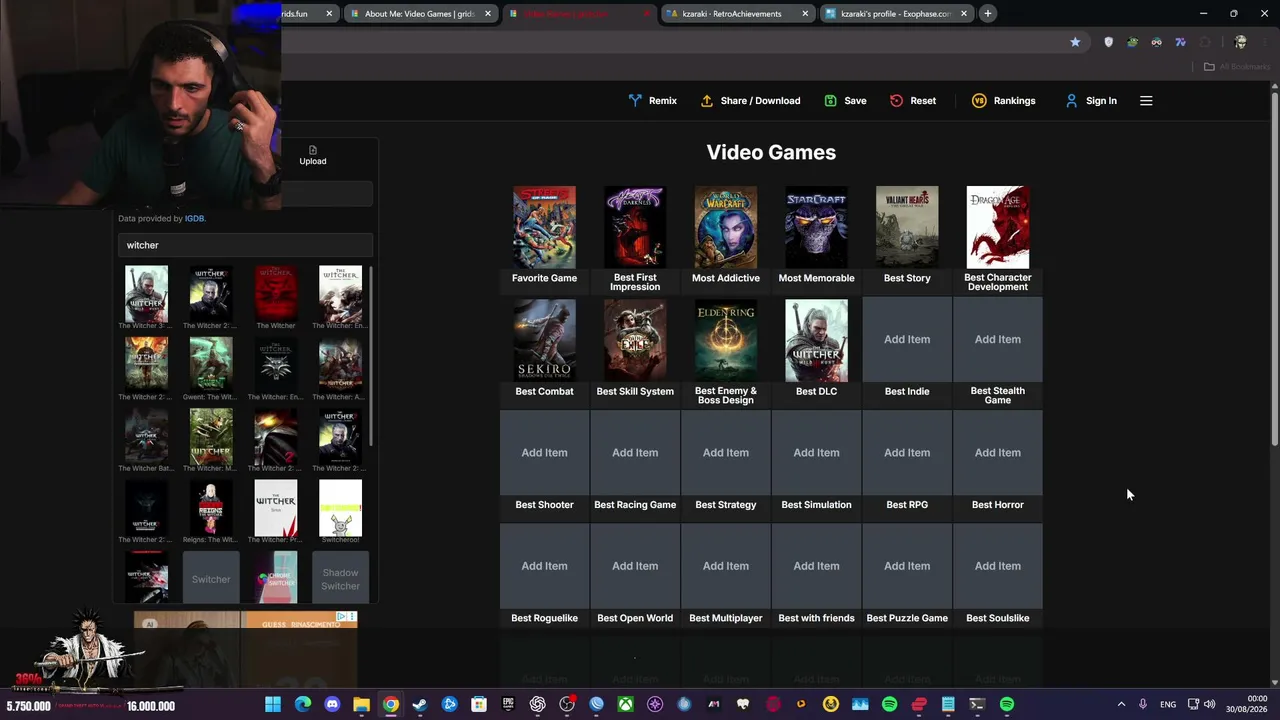Click the shield extension icon in Chrome toolbar
The width and height of the screenshot is (1280, 720).
(1108, 42)
